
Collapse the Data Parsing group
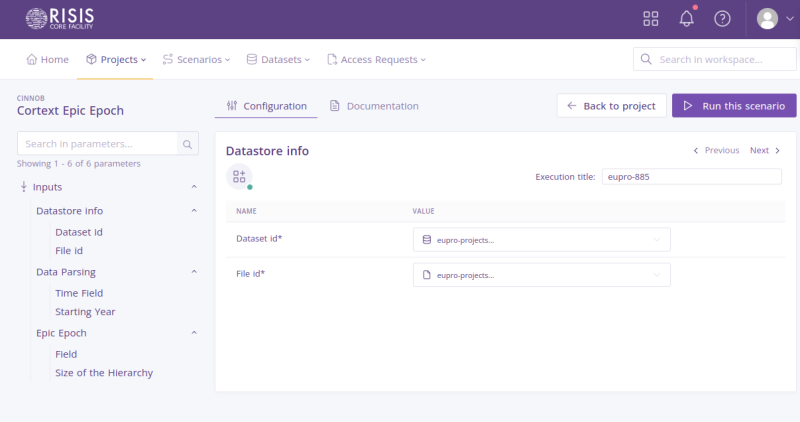coord(193,272)
